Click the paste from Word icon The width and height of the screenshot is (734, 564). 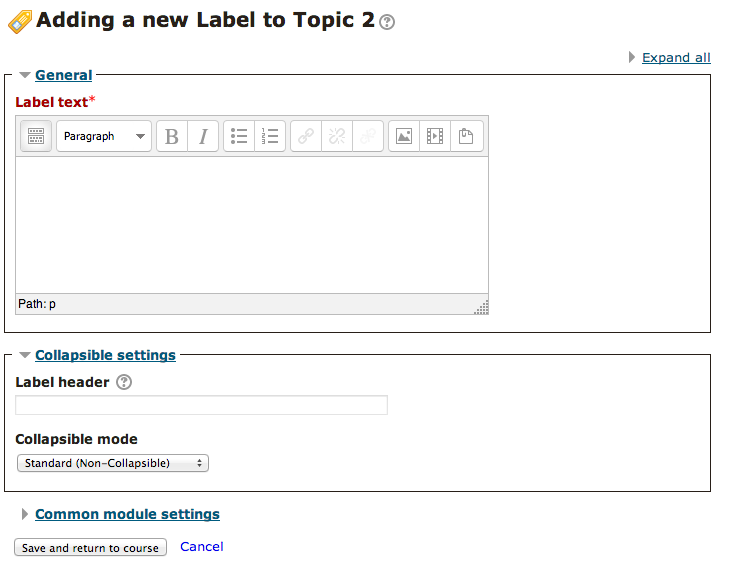pos(466,136)
